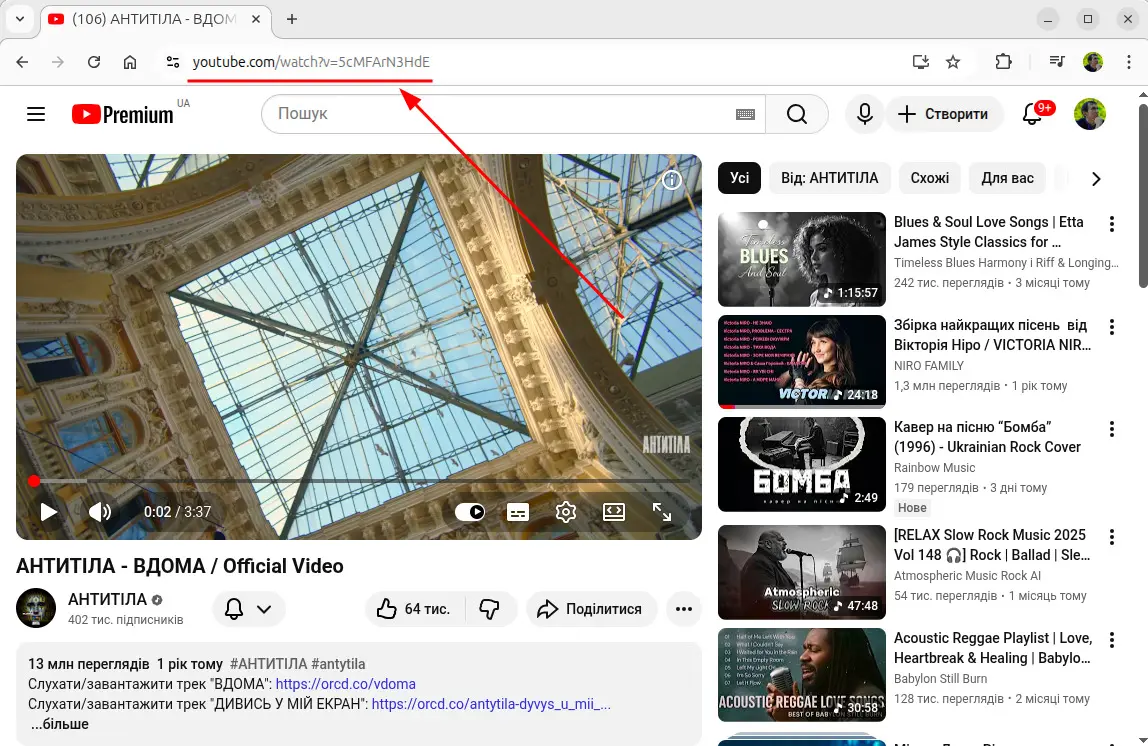Open the player Settings gear
This screenshot has width=1148, height=746.
(565, 511)
